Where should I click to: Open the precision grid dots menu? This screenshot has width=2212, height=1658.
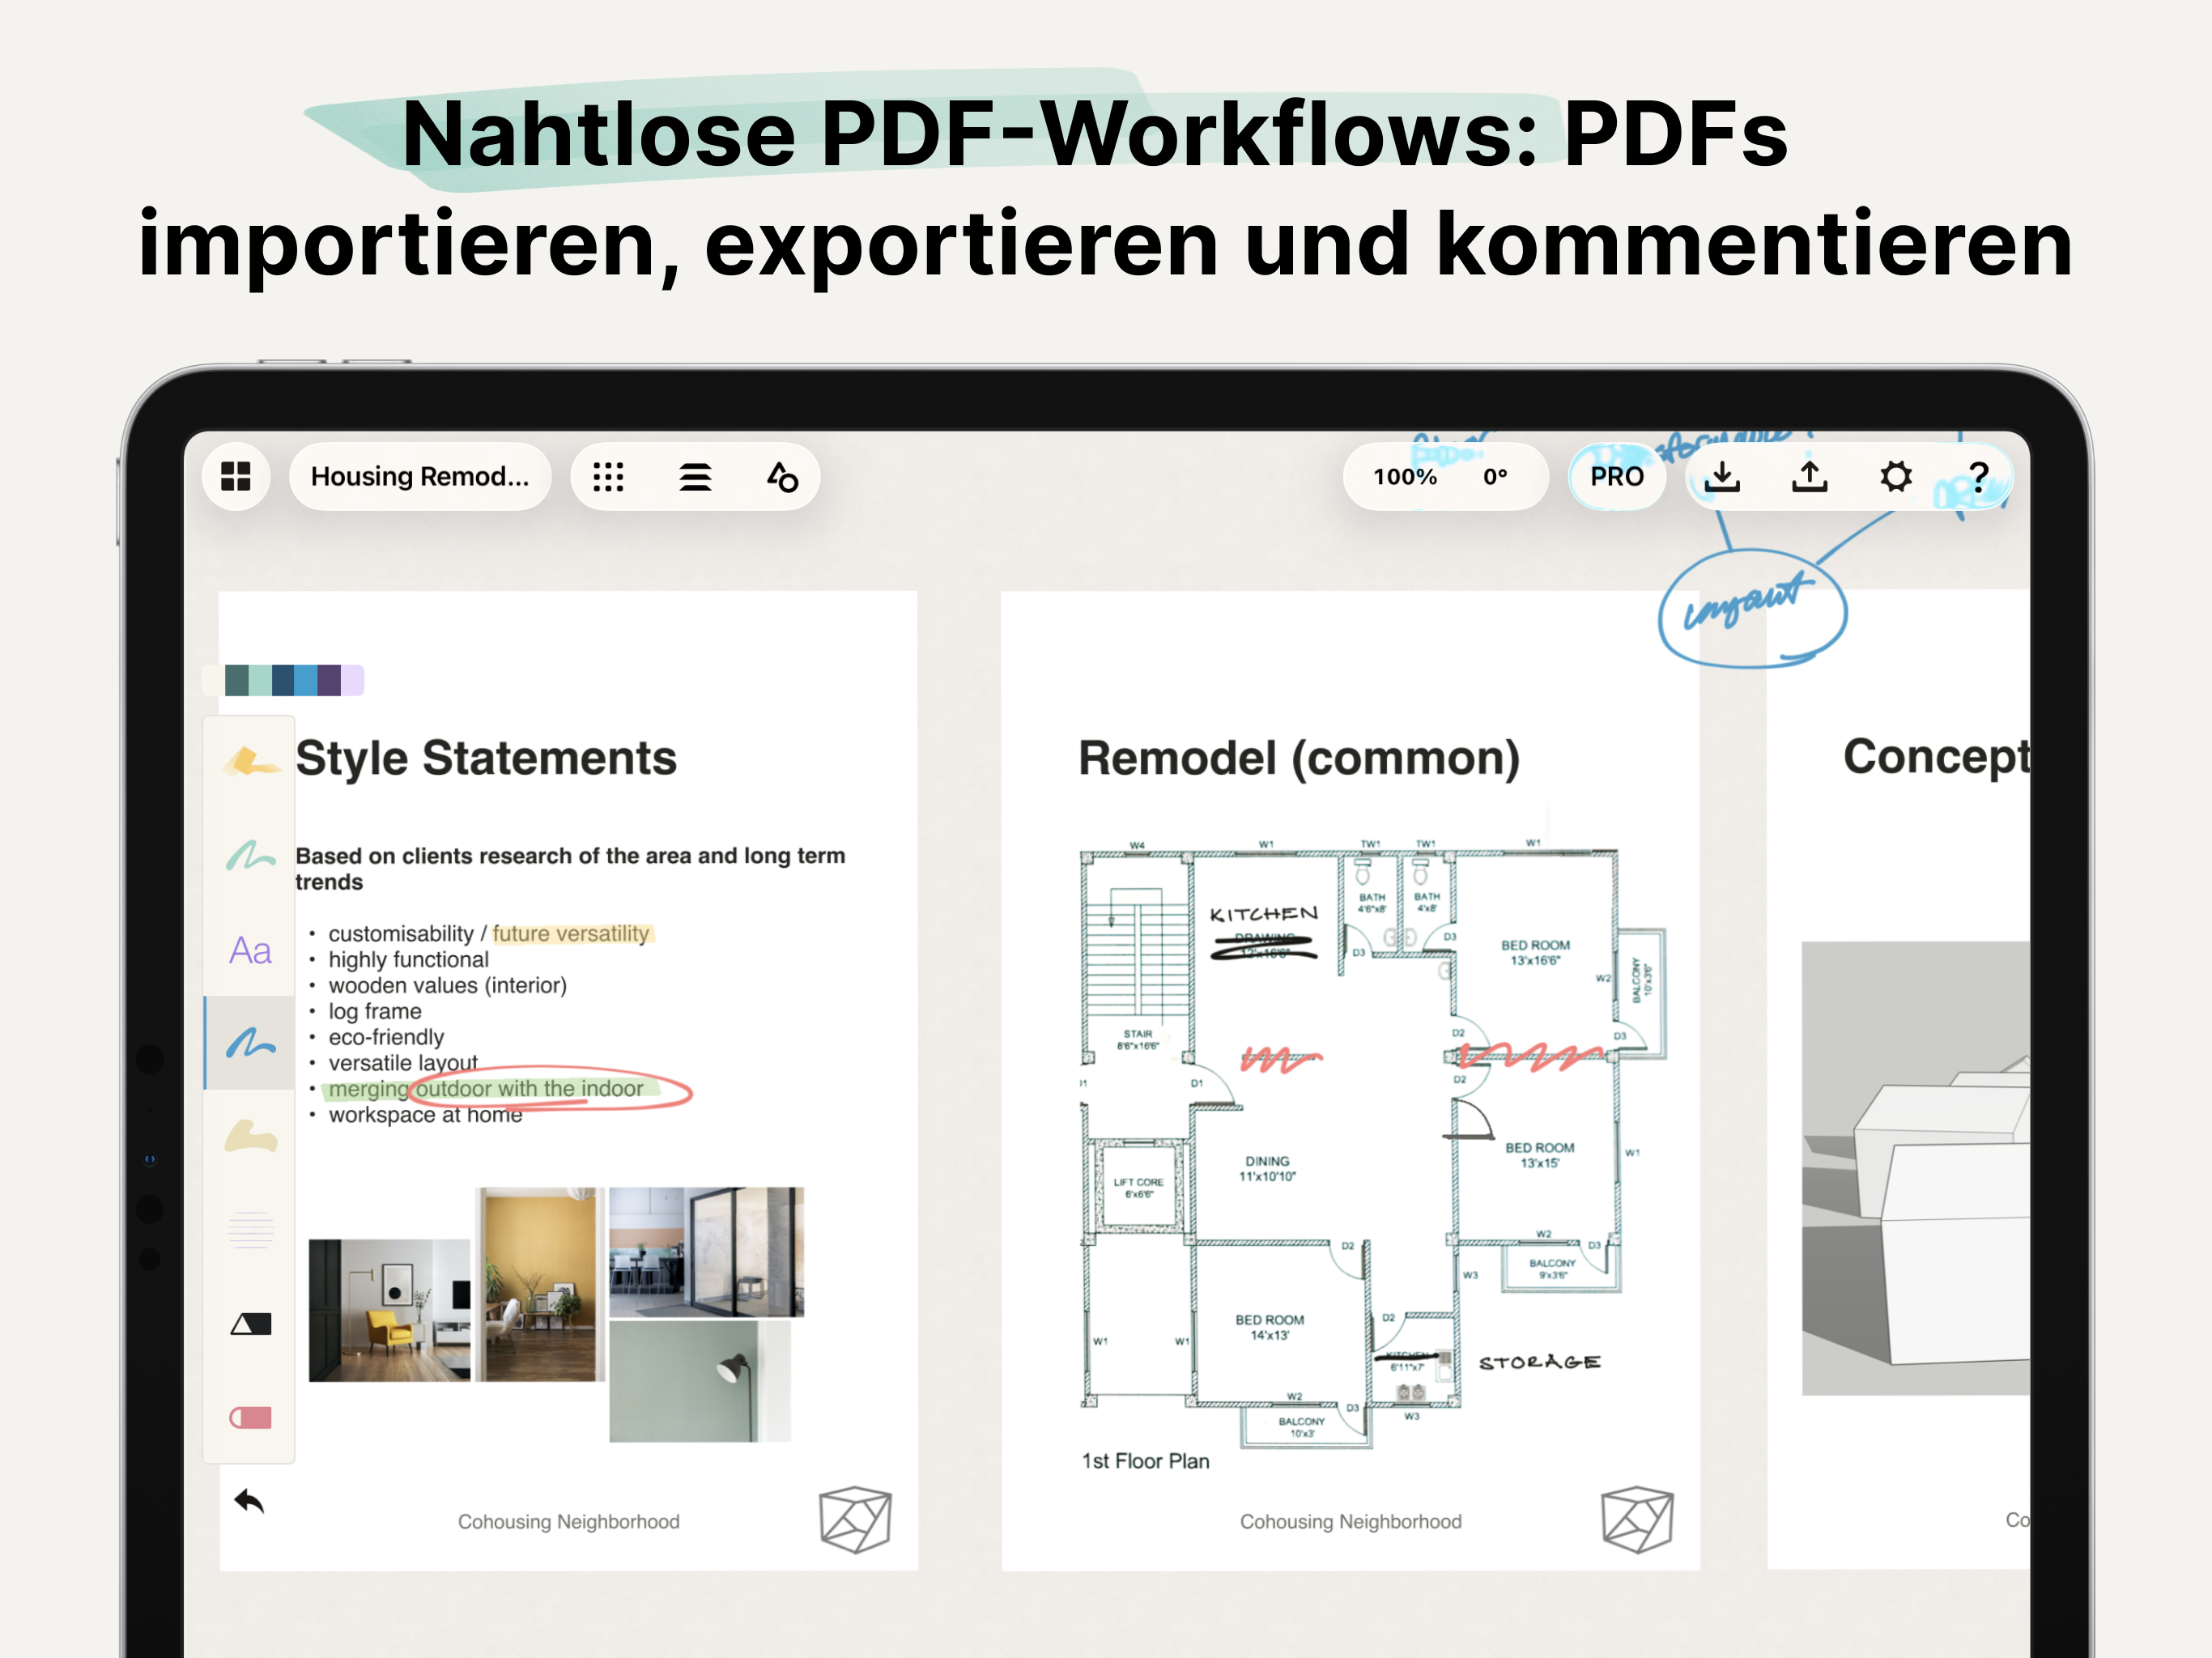[x=608, y=477]
